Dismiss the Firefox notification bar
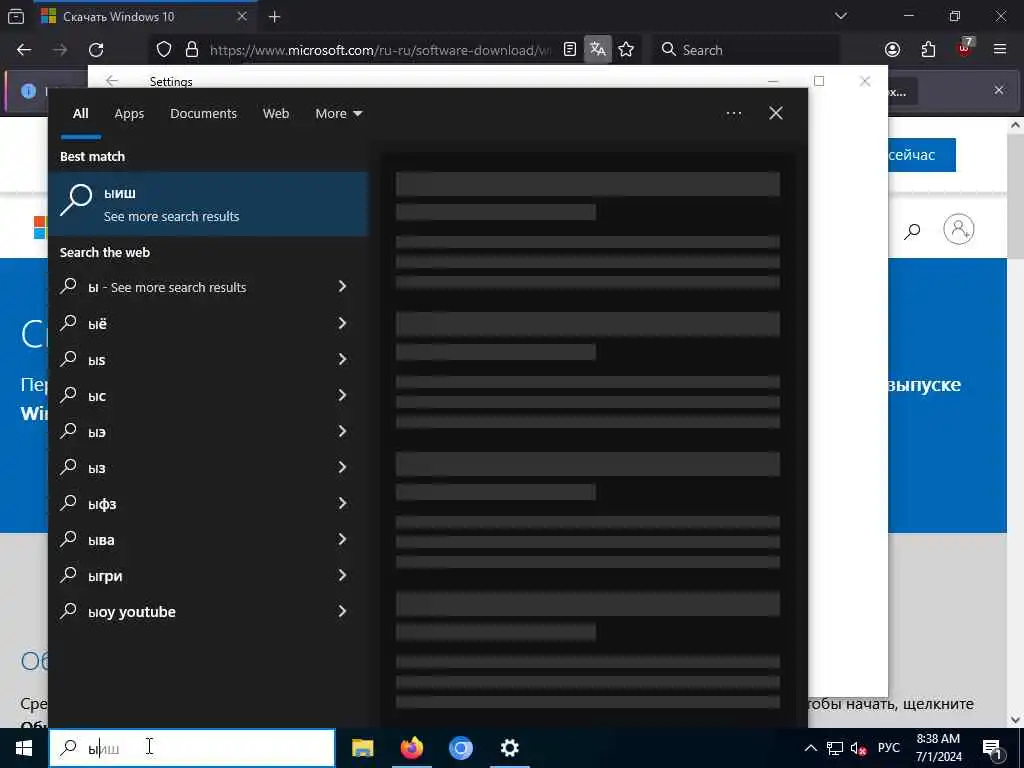Screen dimensions: 1024x768 pyautogui.click(x=999, y=90)
